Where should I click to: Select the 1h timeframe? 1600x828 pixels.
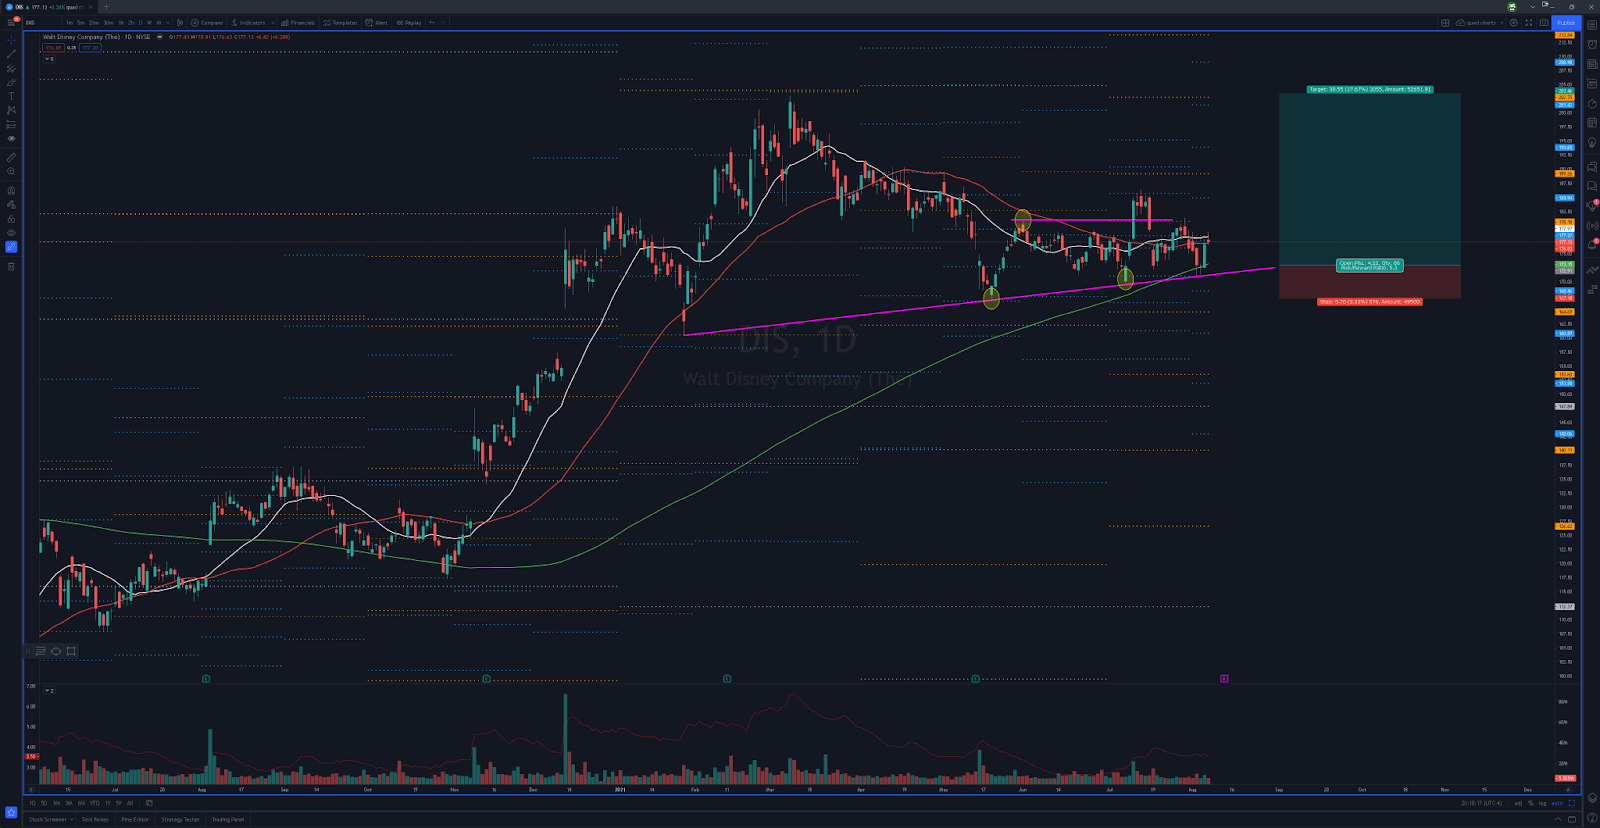coord(121,22)
